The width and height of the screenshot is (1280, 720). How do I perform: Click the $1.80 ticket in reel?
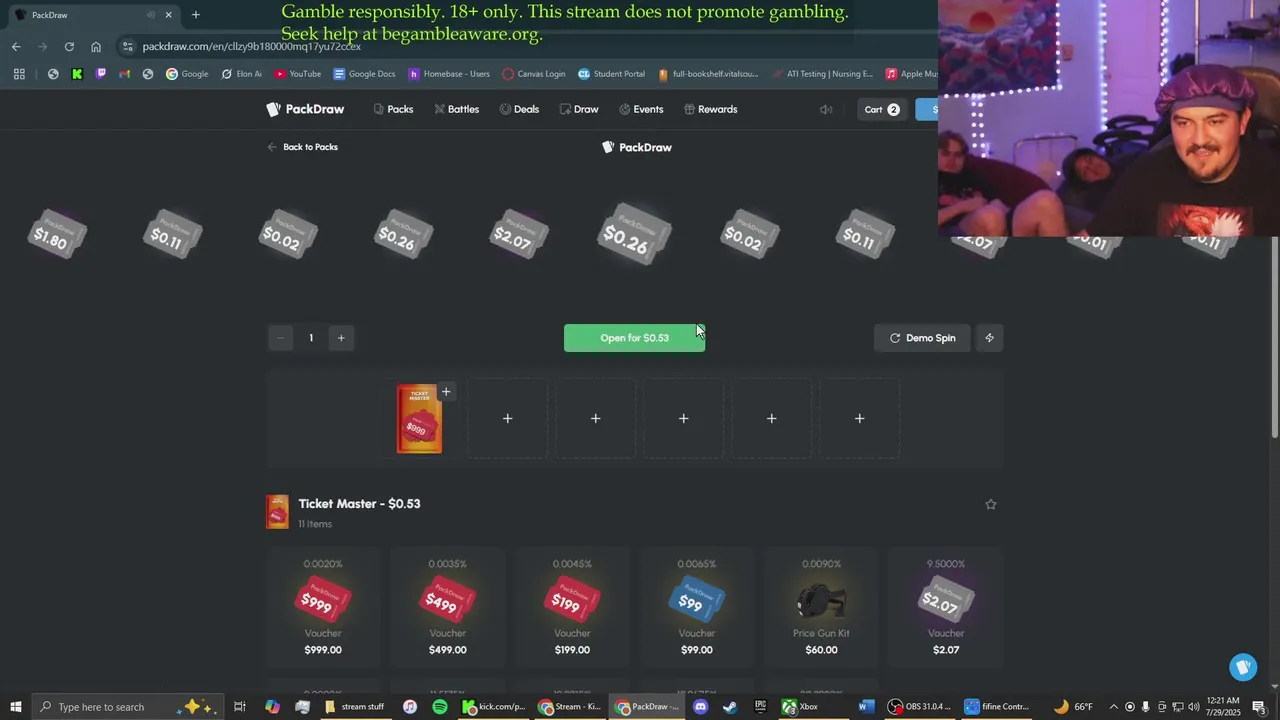coord(56,235)
